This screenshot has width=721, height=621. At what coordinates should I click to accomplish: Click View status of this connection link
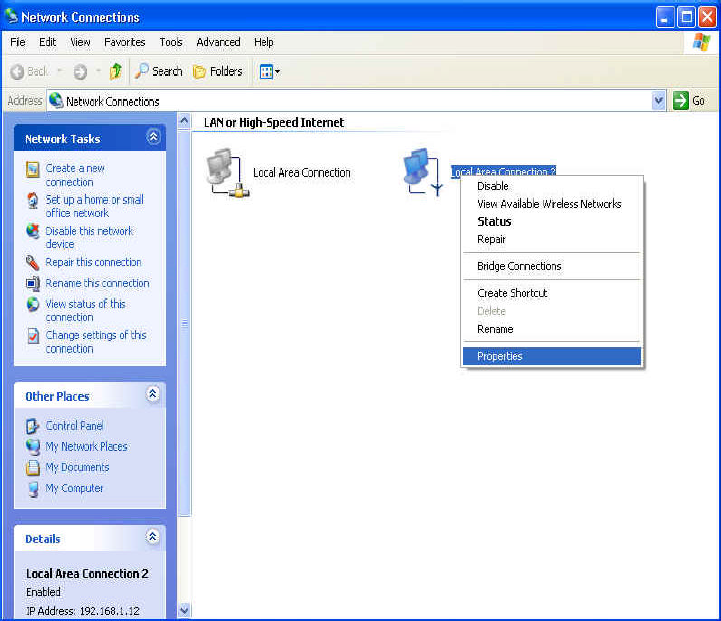tap(86, 310)
